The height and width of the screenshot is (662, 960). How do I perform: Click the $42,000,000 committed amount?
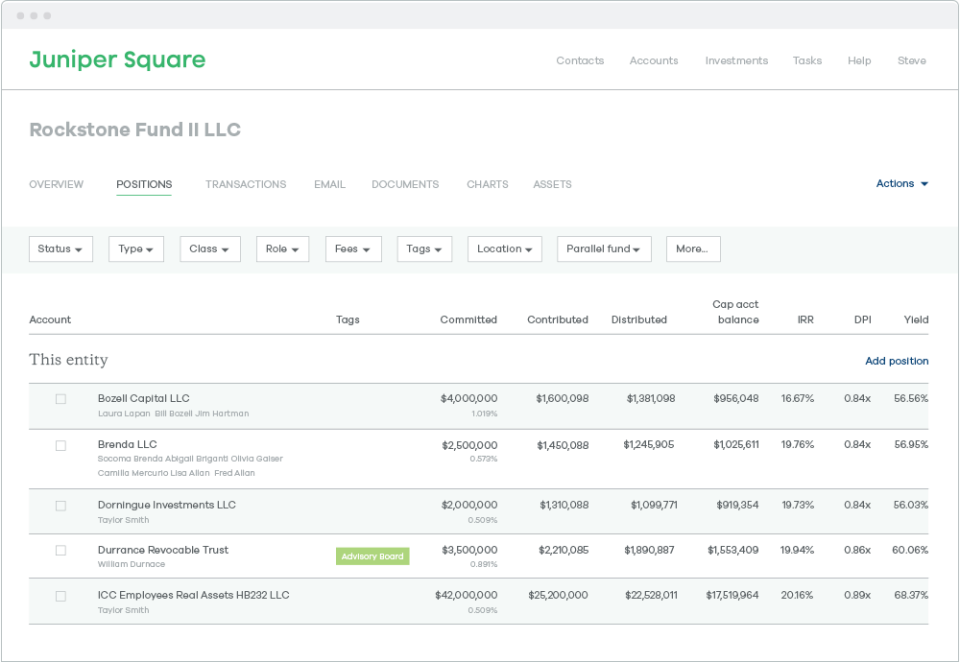(x=466, y=595)
